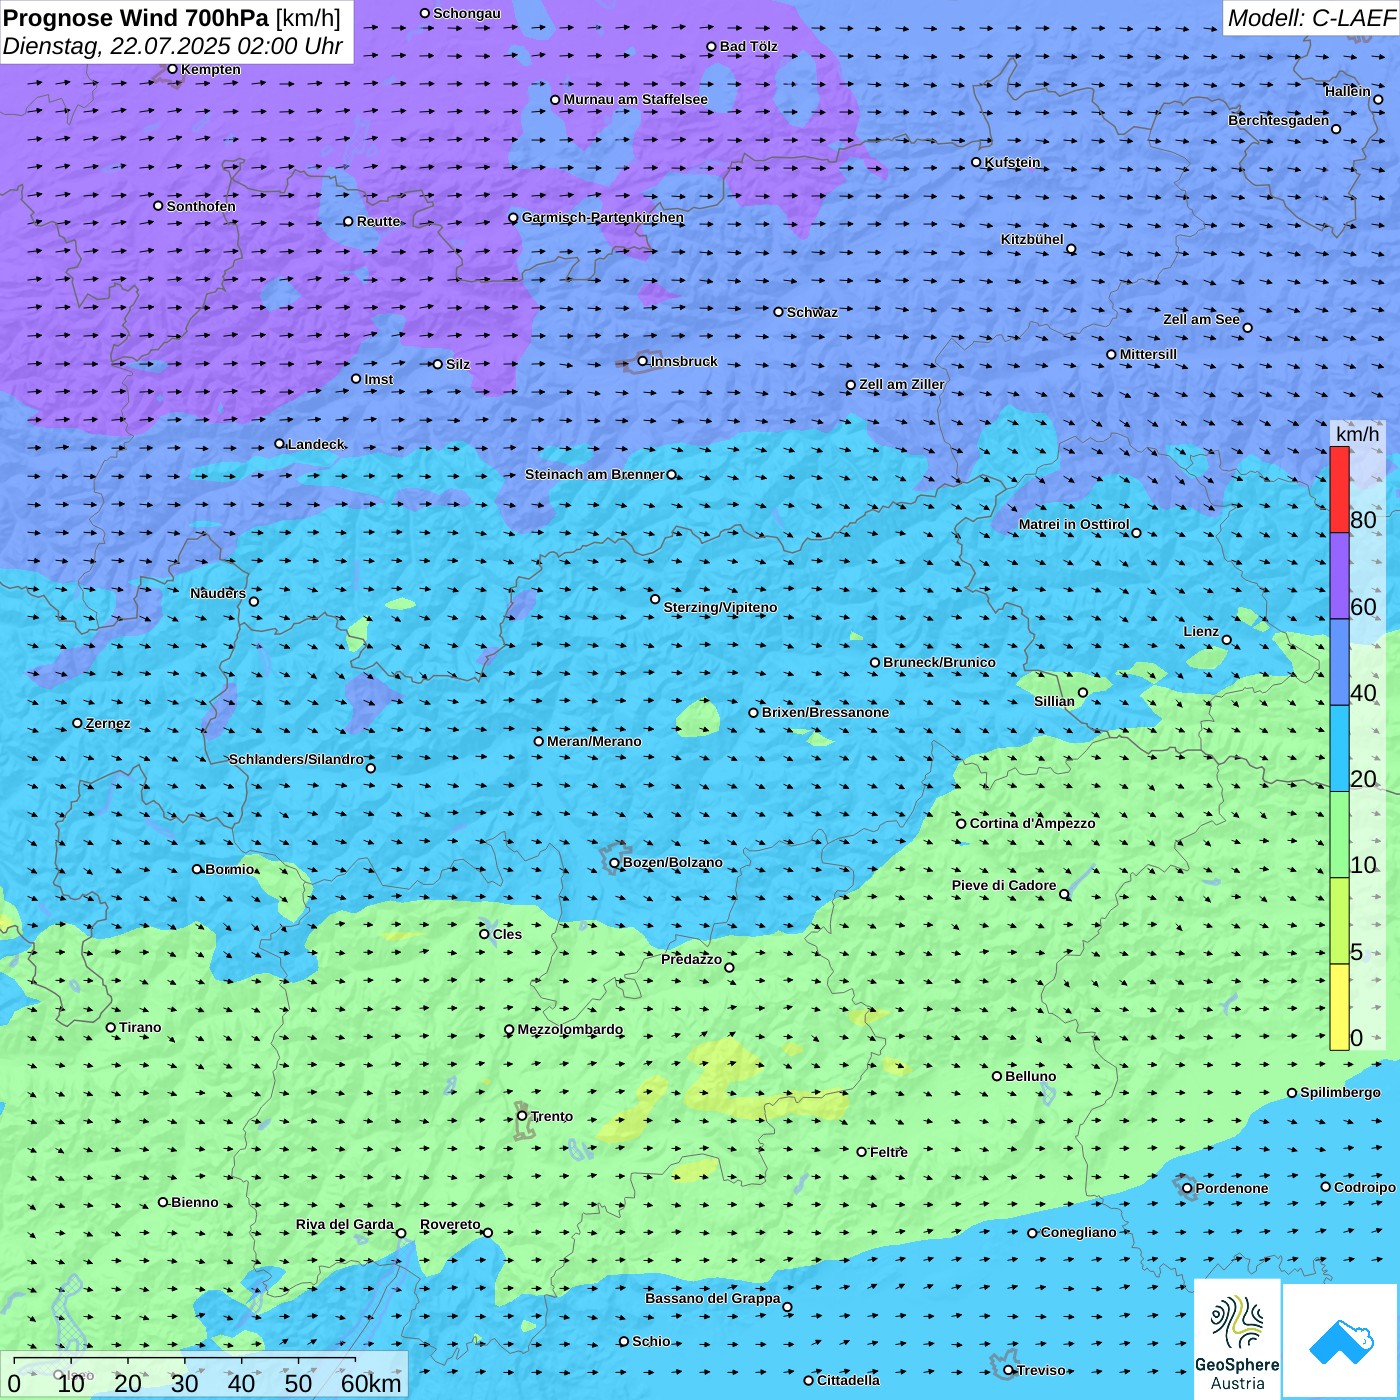The width and height of the screenshot is (1400, 1400).
Task: Click the Bad Tölz location dot
Action: click(x=712, y=47)
